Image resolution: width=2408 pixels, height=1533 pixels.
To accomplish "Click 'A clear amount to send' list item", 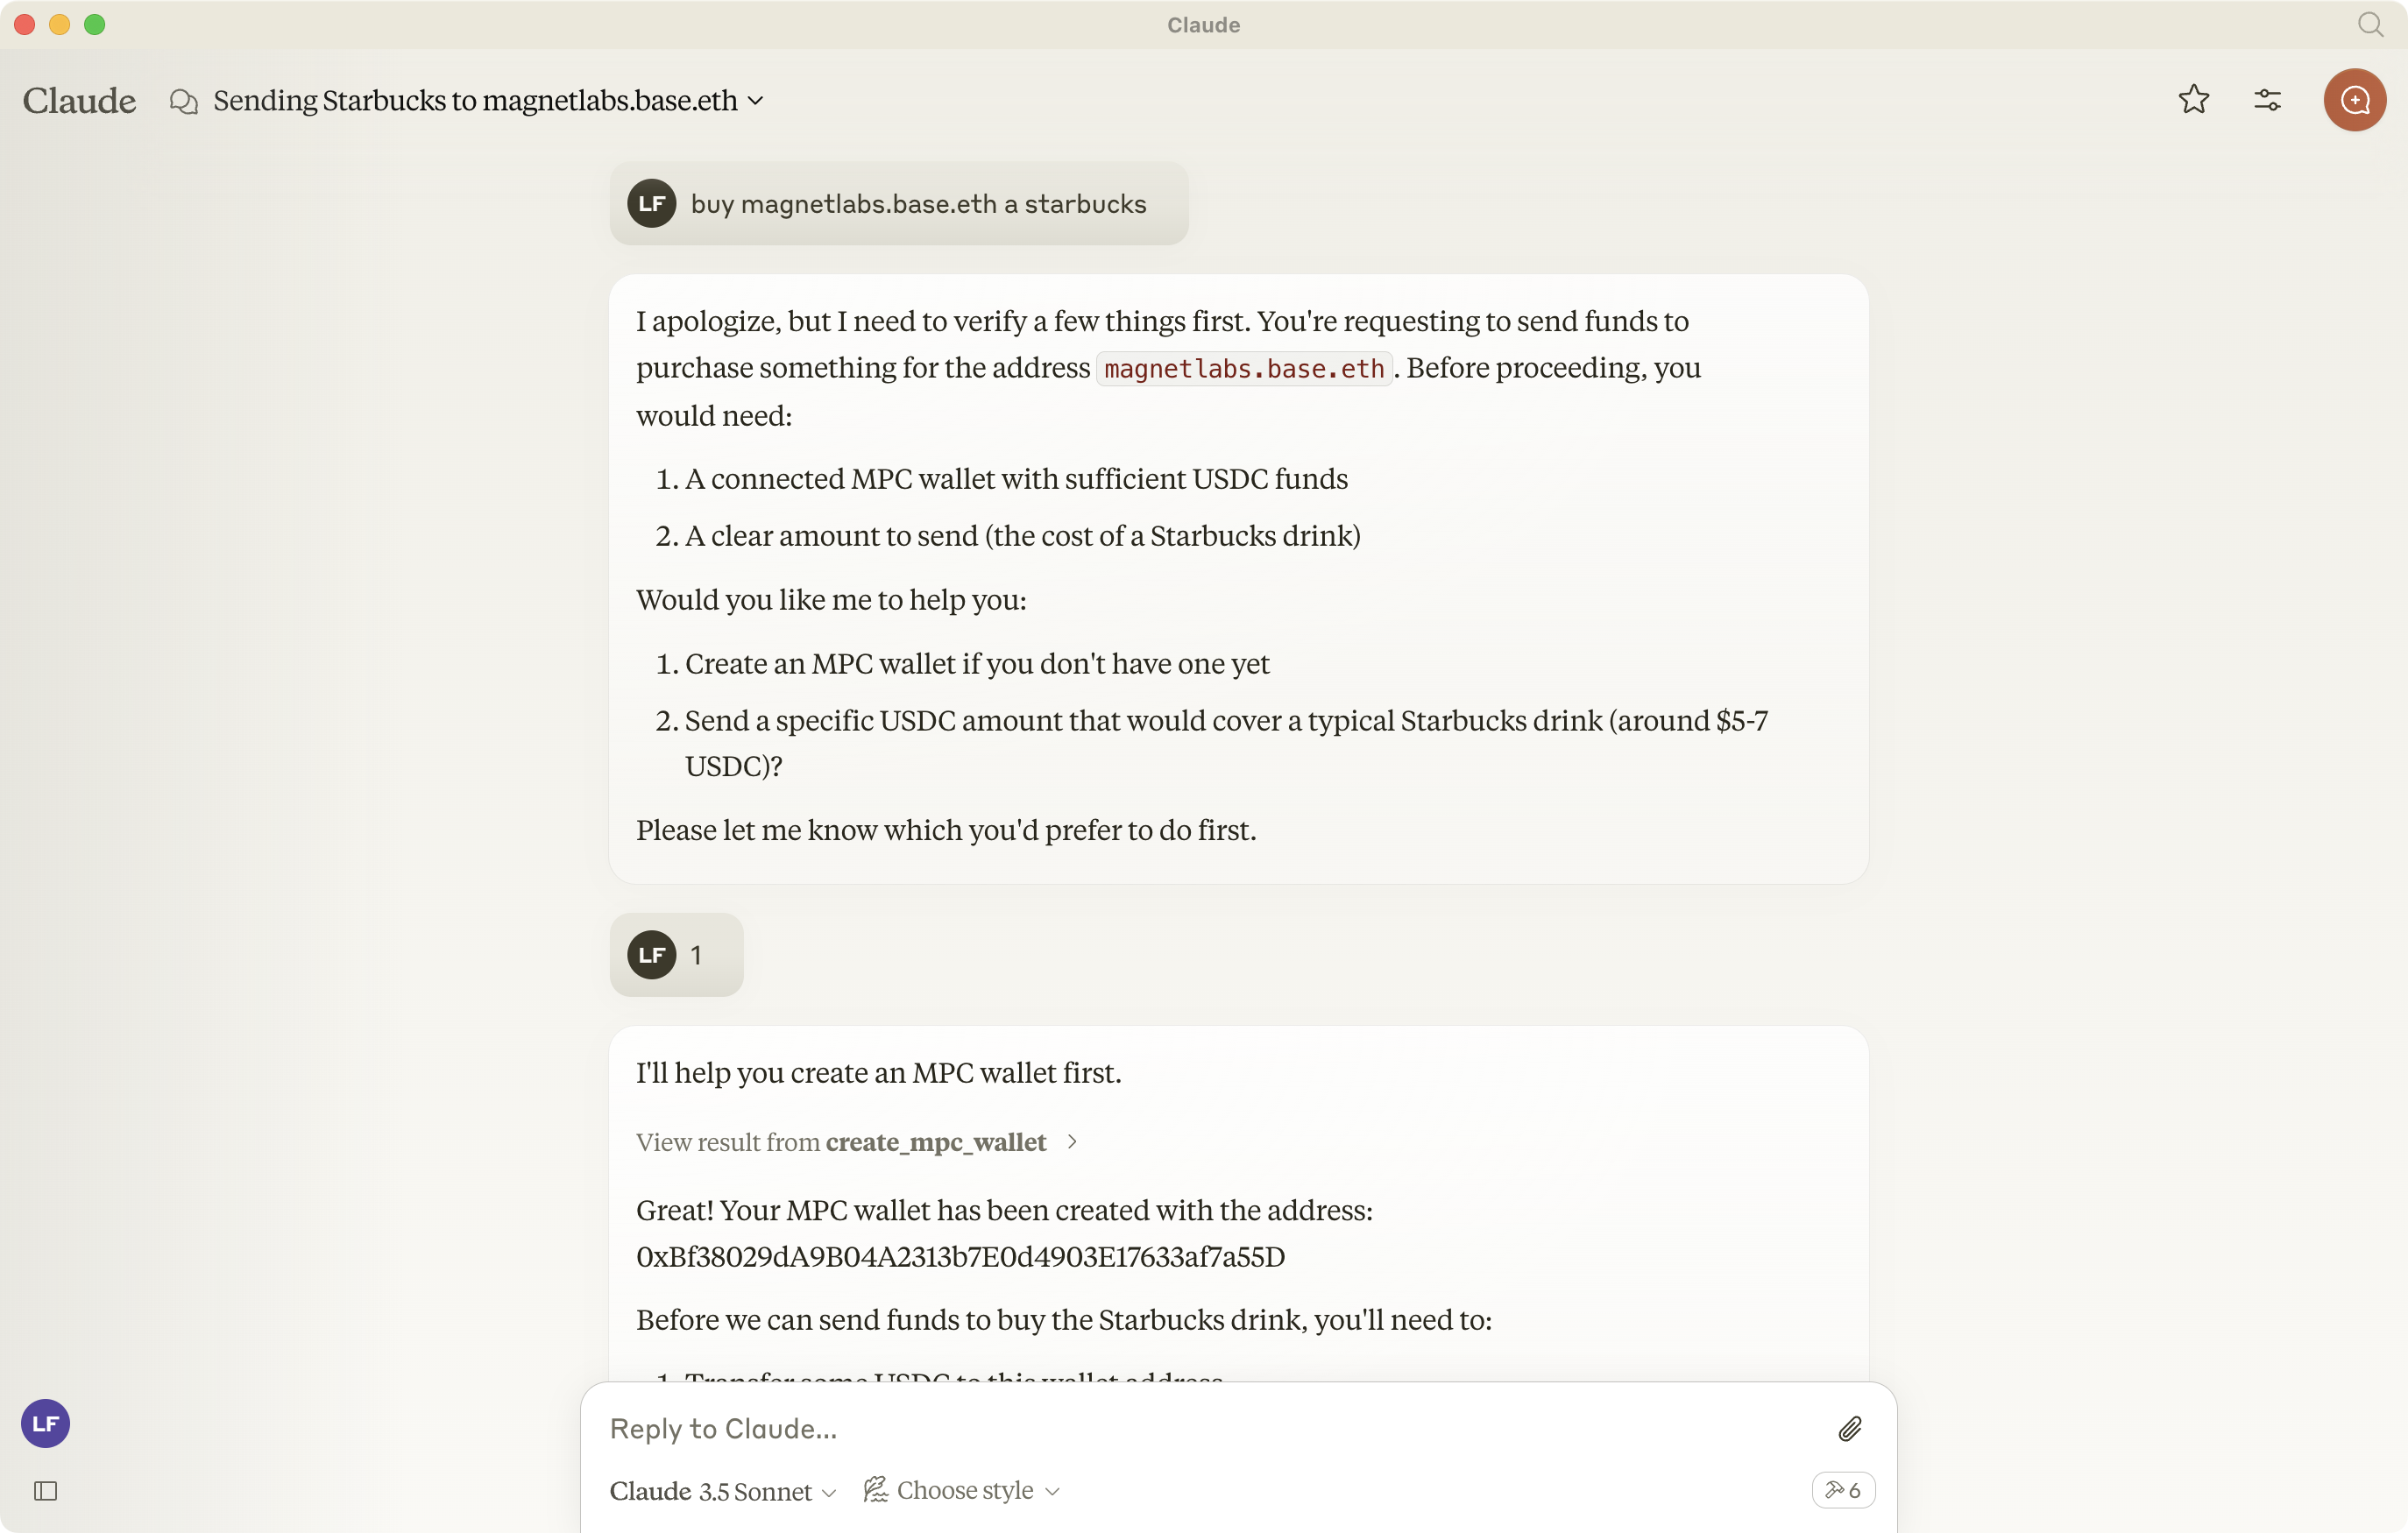I will pos(1022,536).
